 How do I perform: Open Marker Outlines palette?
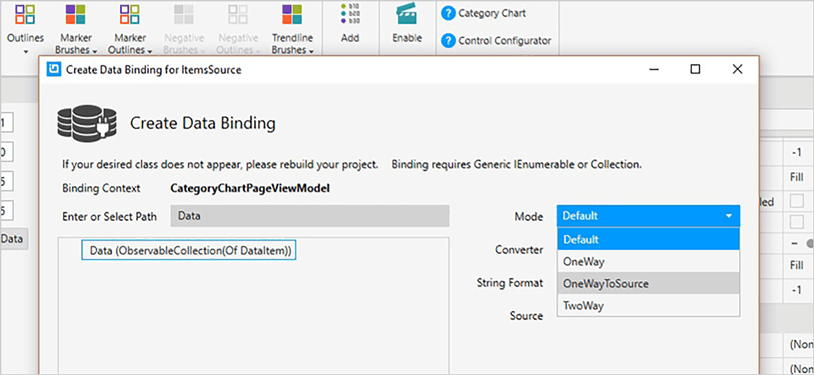[x=130, y=29]
